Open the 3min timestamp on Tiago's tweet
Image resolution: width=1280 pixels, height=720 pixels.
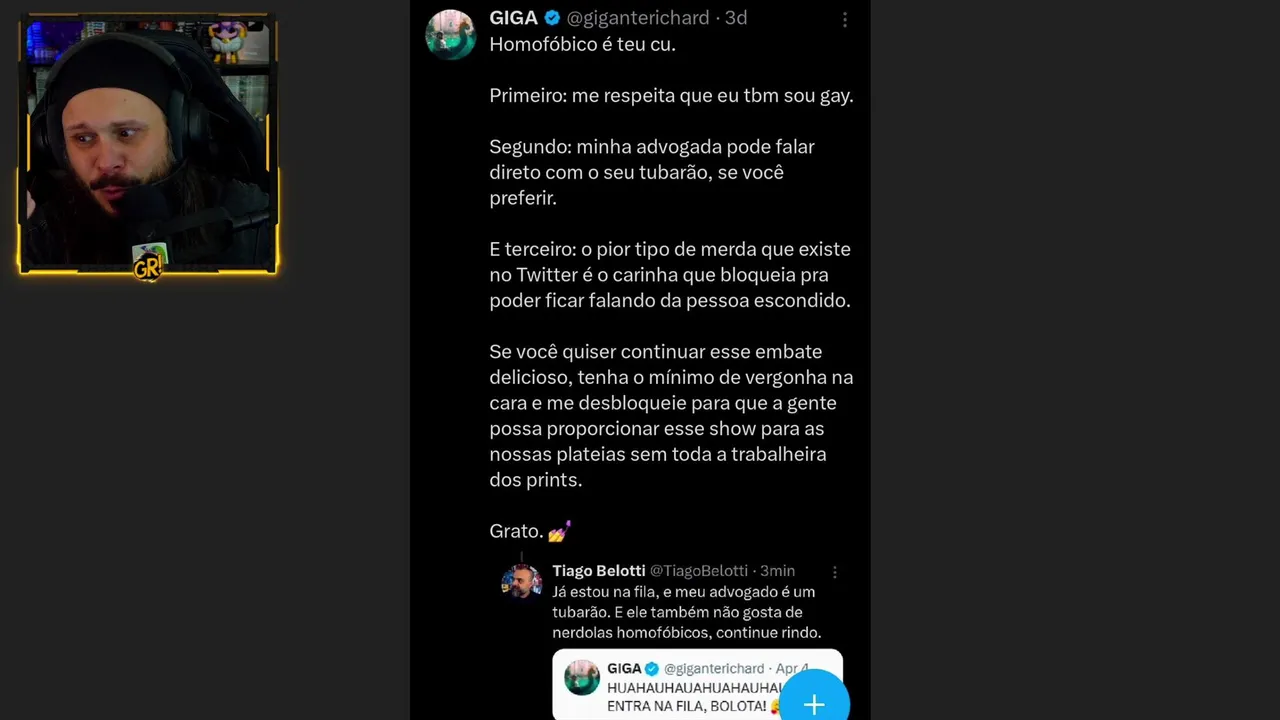777,571
